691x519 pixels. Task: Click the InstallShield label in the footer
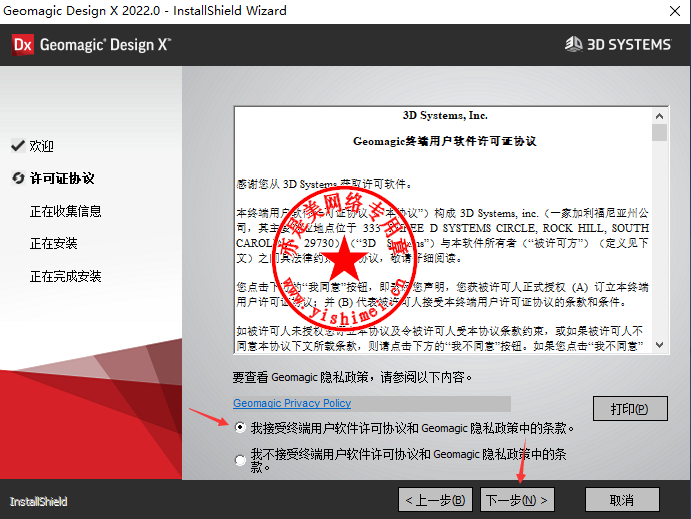pos(38,501)
